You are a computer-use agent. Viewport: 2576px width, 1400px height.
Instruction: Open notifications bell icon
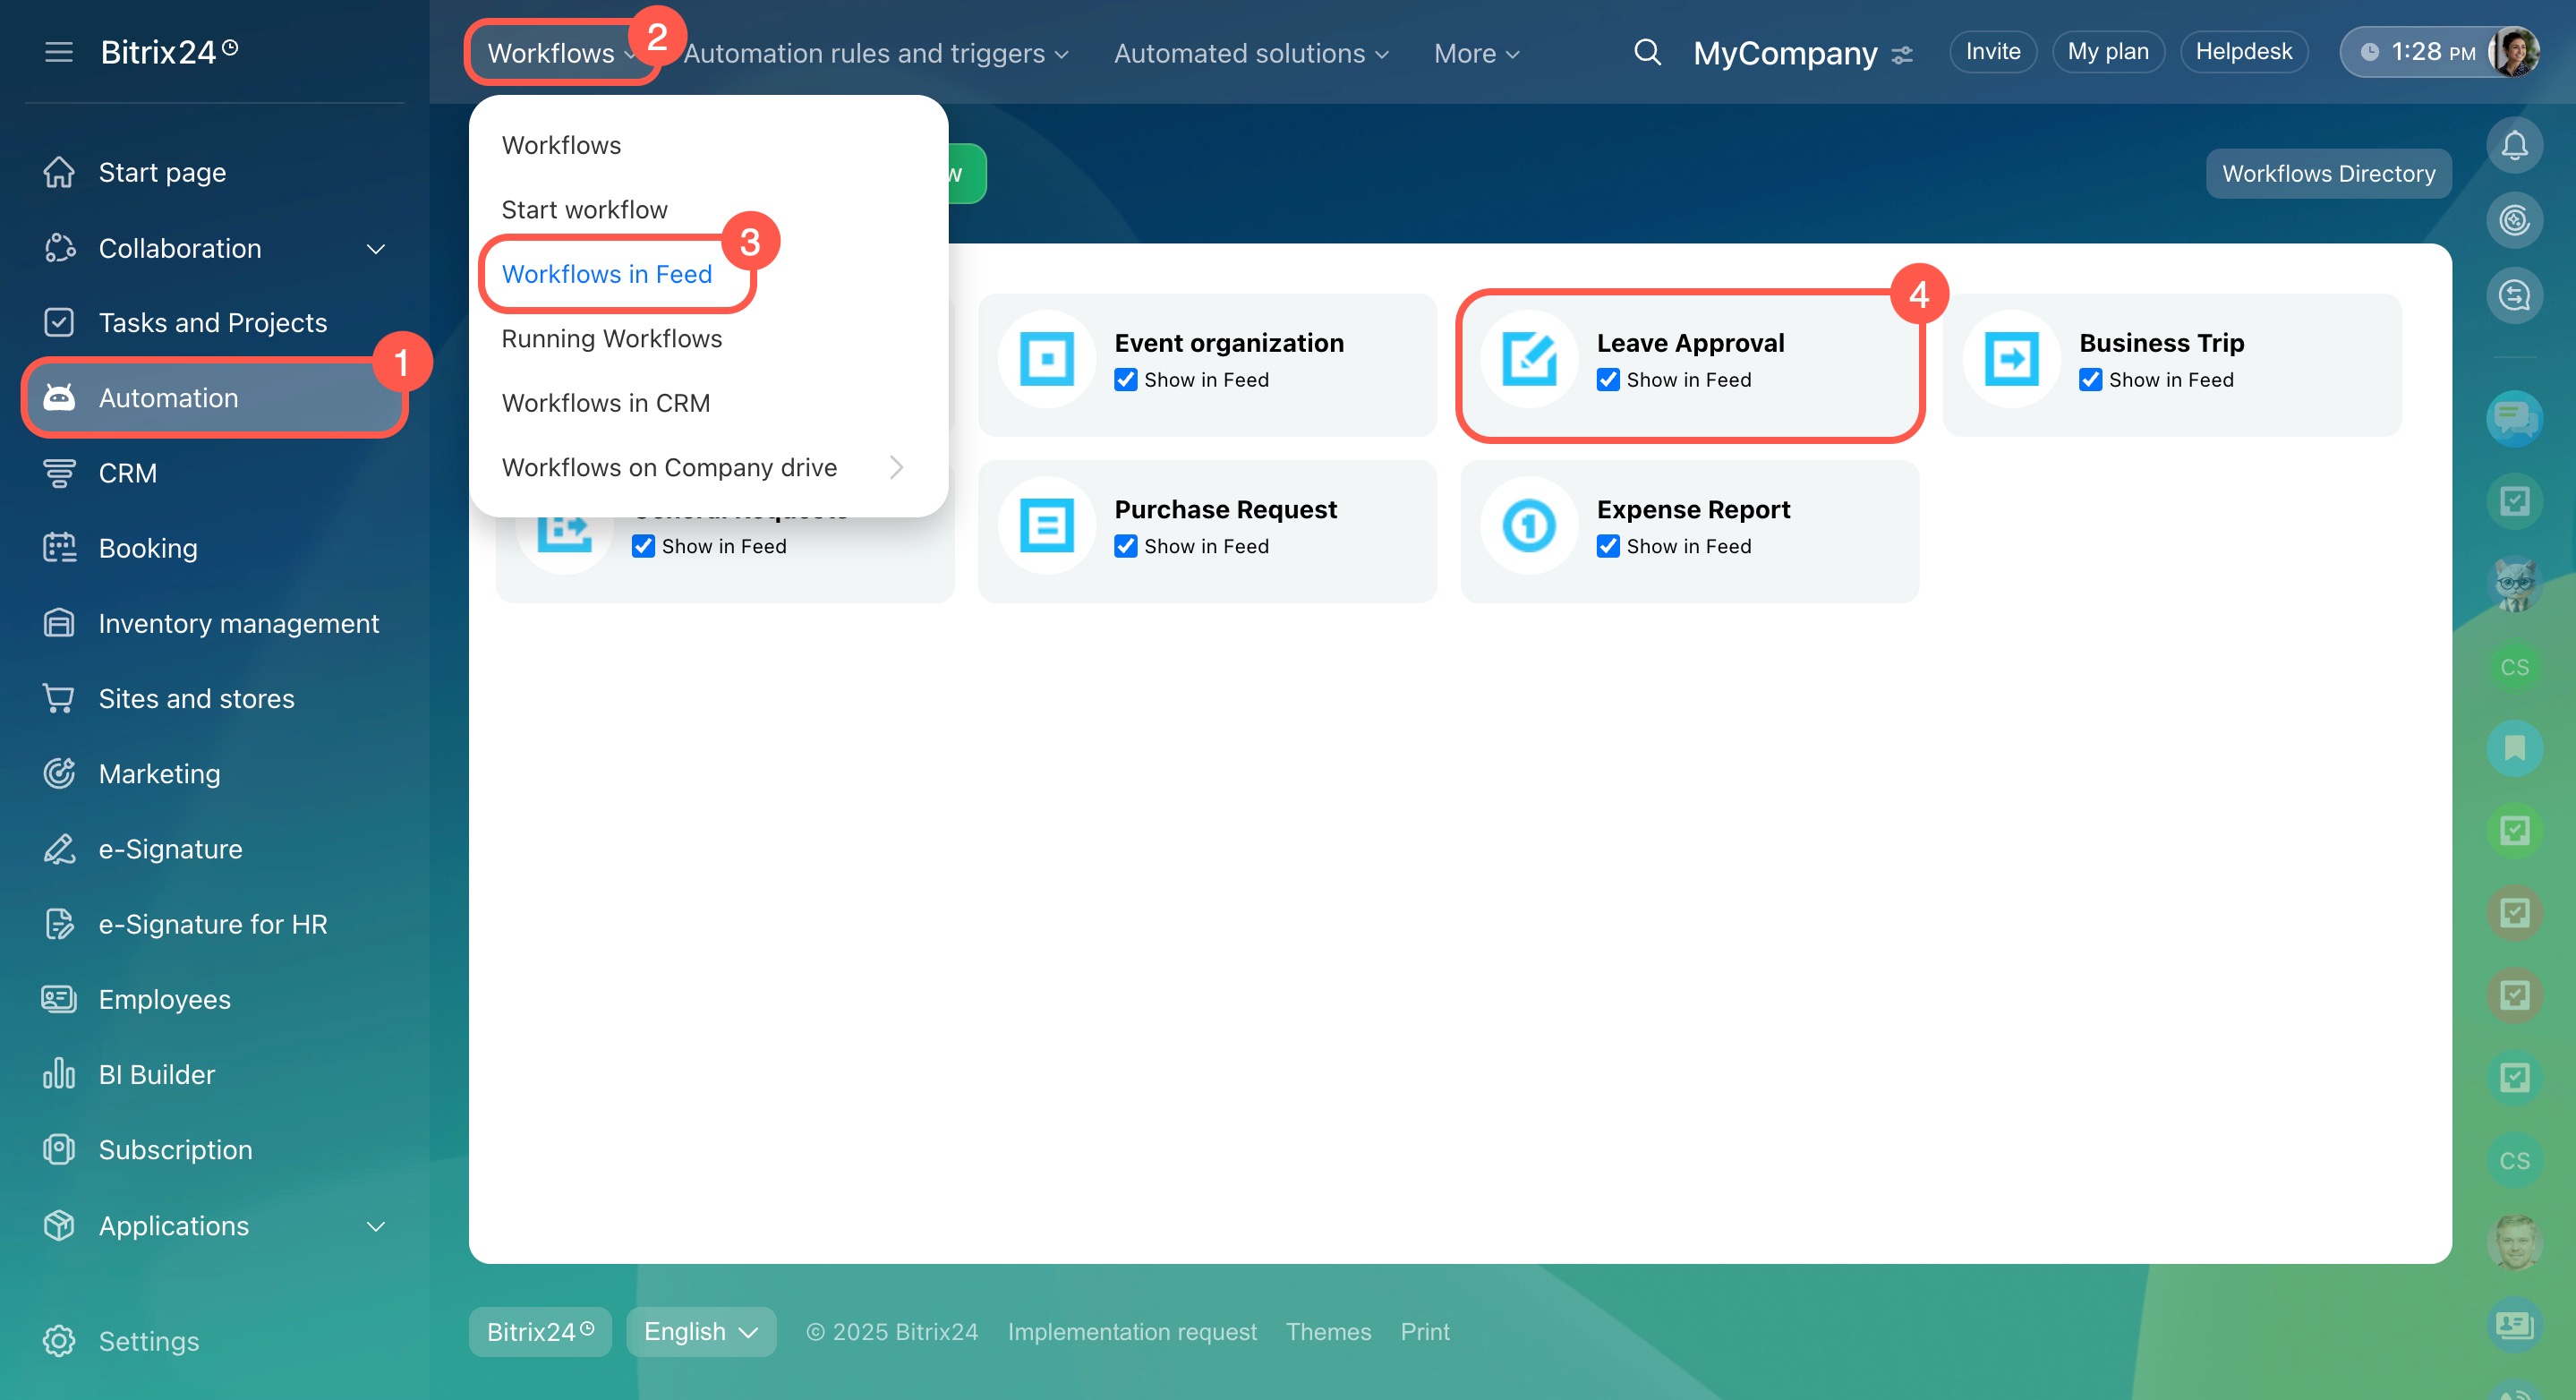click(2513, 146)
